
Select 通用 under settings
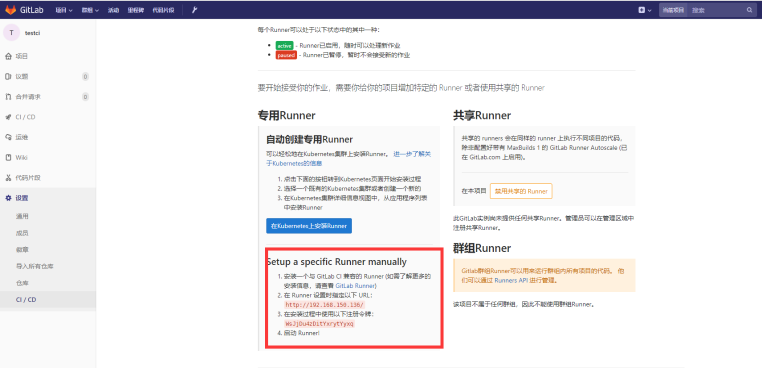[22, 217]
